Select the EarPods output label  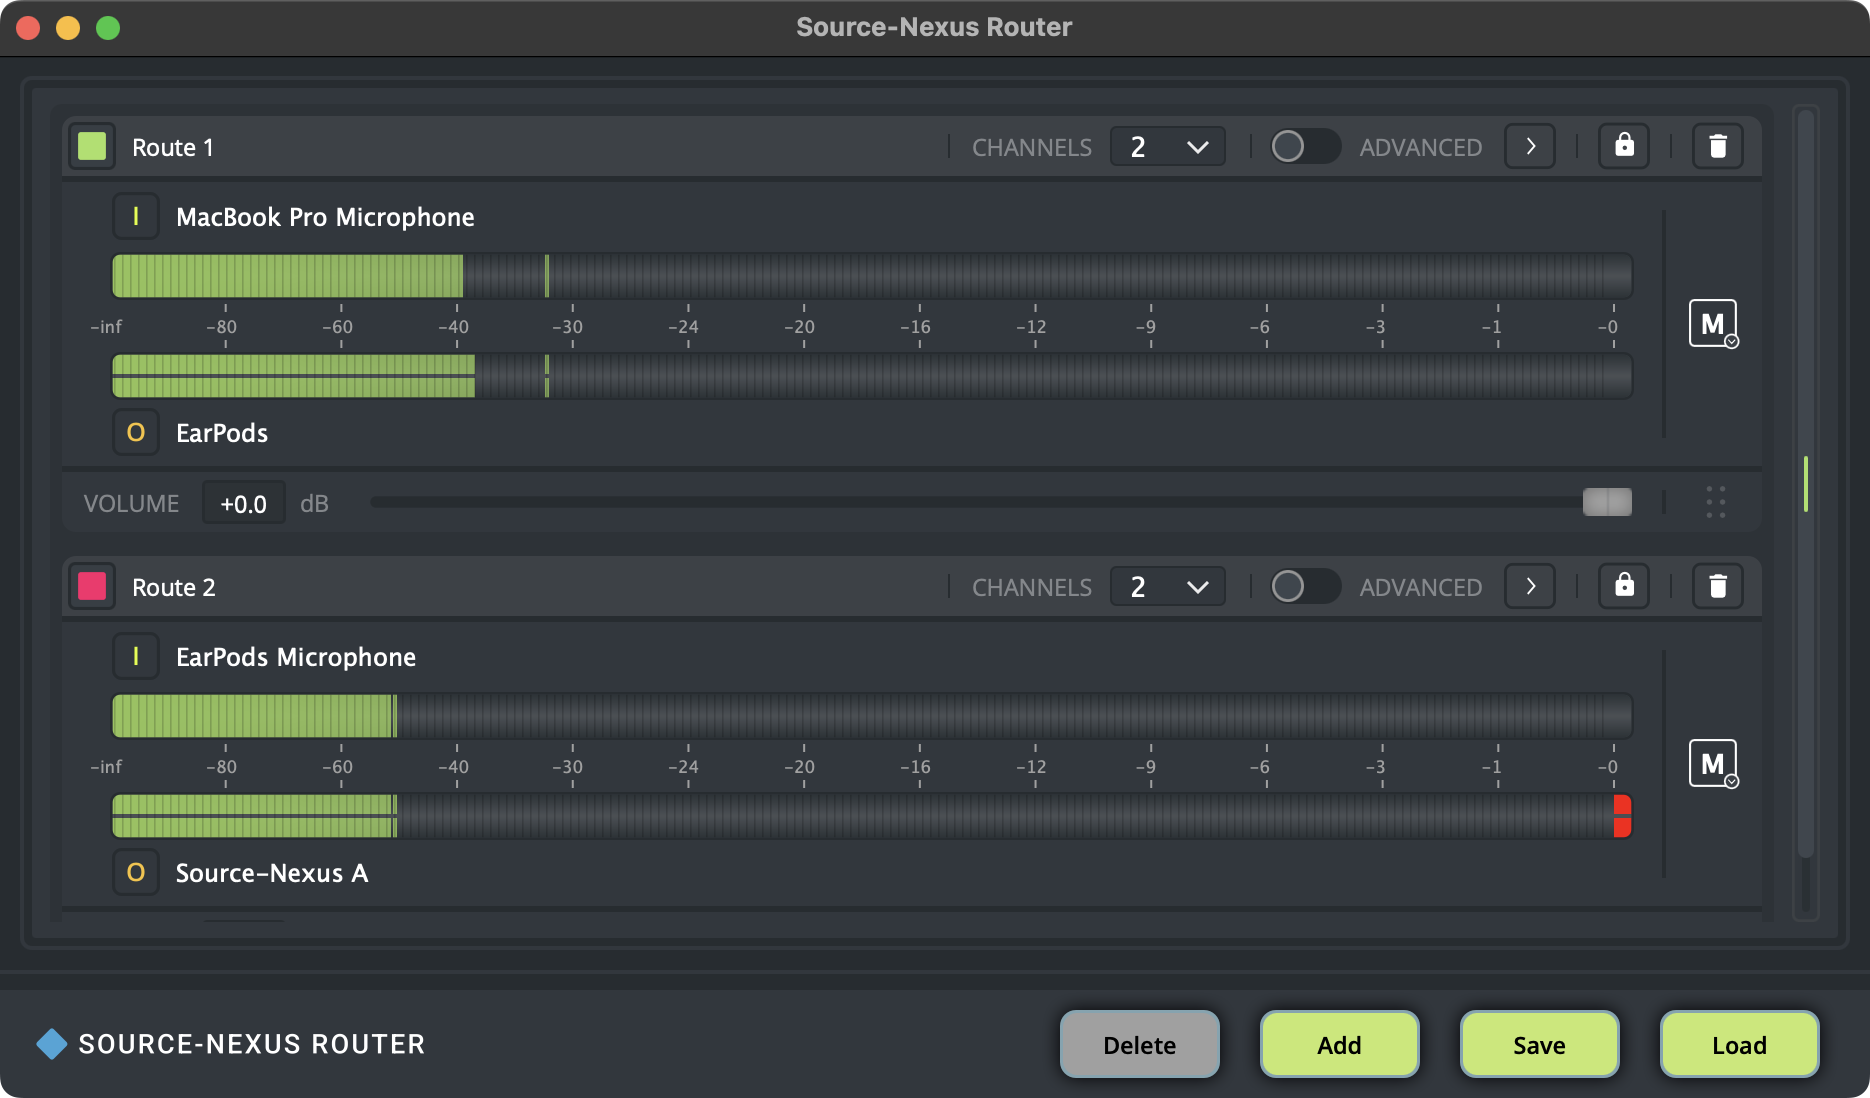tap(222, 433)
